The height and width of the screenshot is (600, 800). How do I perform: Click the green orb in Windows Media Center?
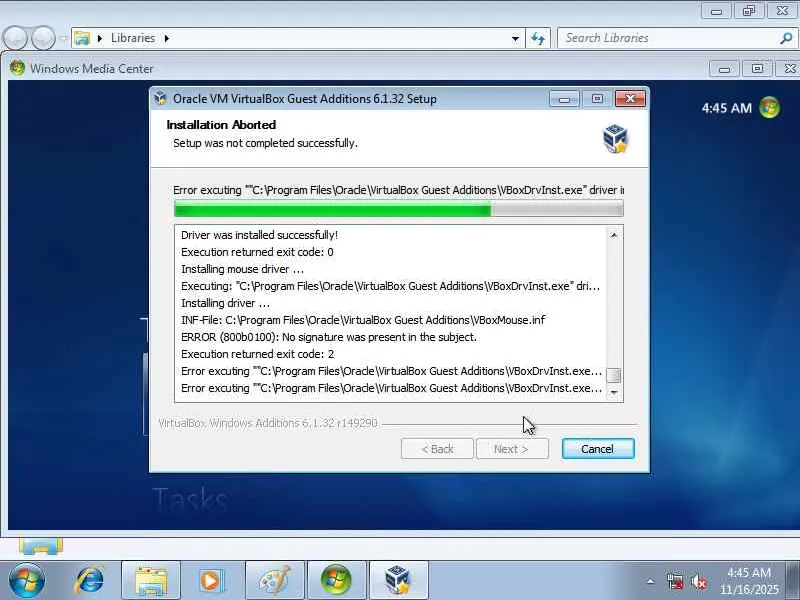click(x=769, y=108)
